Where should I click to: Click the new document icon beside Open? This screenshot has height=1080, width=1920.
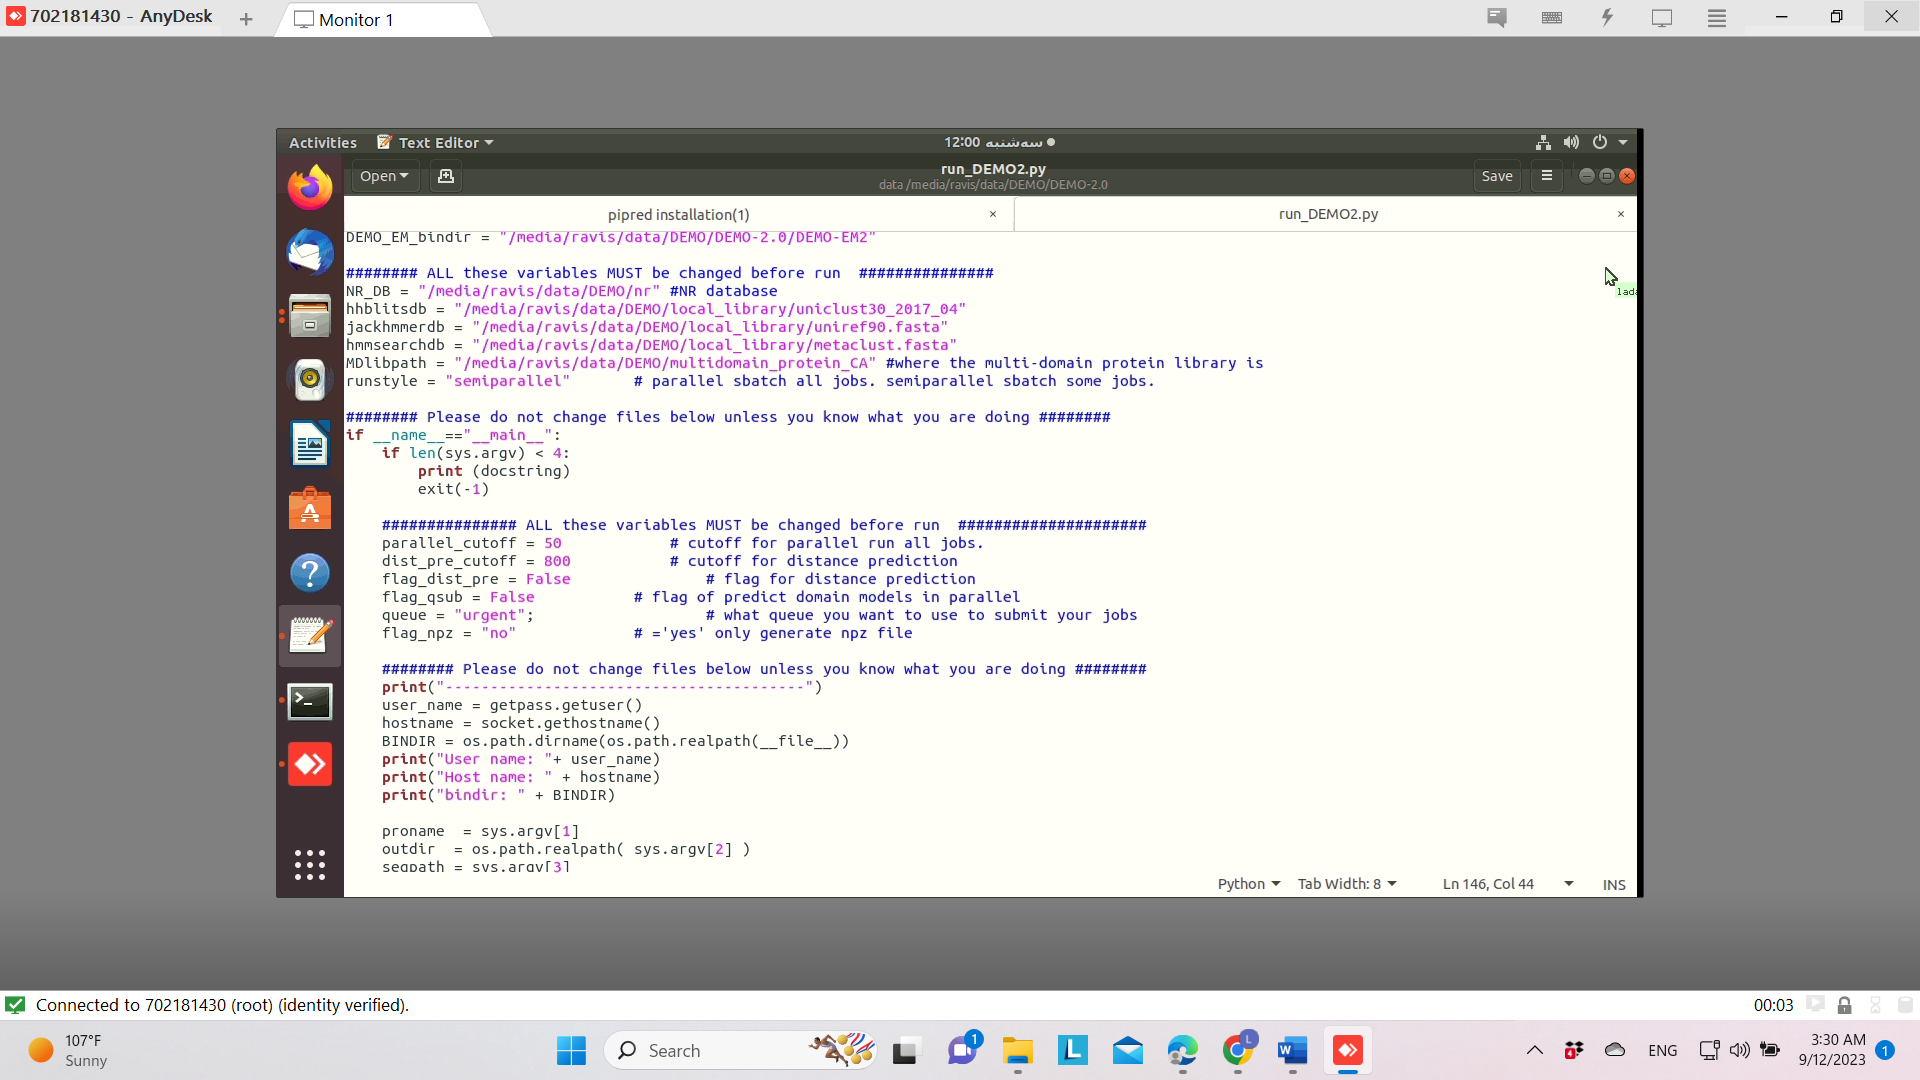446,176
